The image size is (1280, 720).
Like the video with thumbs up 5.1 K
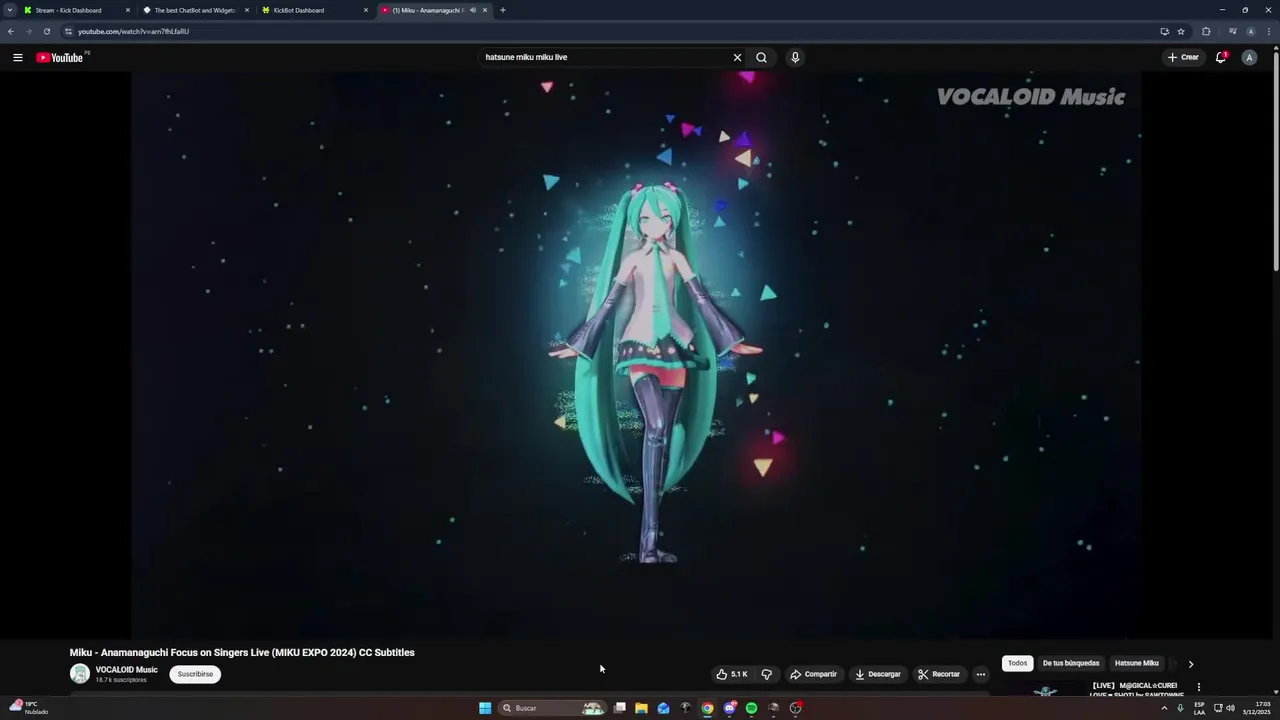(732, 674)
